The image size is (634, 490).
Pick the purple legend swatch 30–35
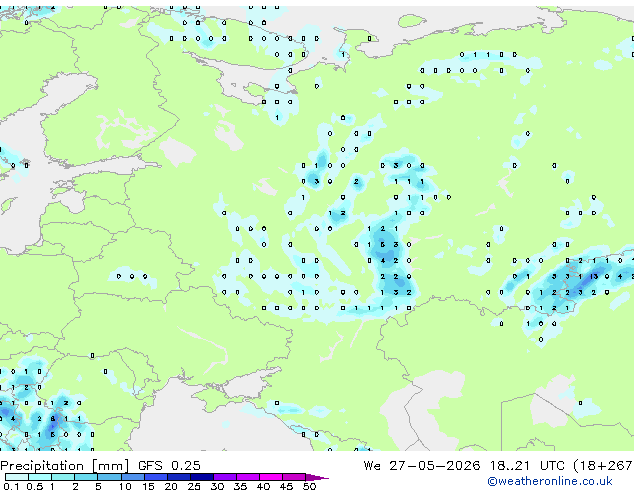(x=225, y=477)
